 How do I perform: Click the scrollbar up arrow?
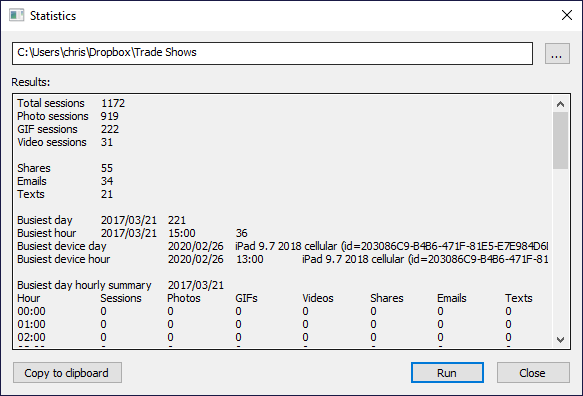pyautogui.click(x=560, y=104)
